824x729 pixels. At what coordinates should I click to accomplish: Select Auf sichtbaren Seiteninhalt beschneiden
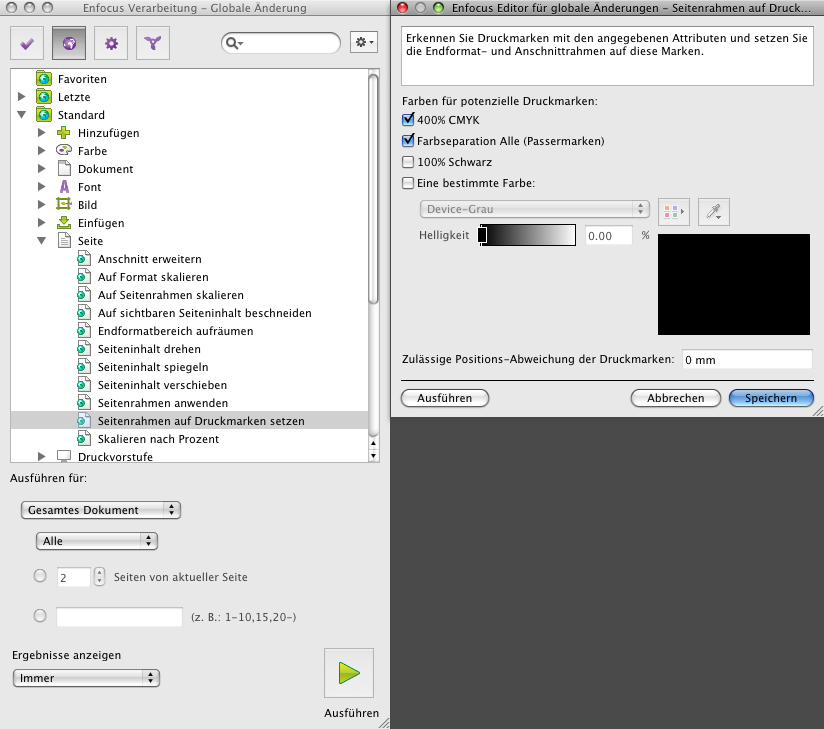coord(204,313)
